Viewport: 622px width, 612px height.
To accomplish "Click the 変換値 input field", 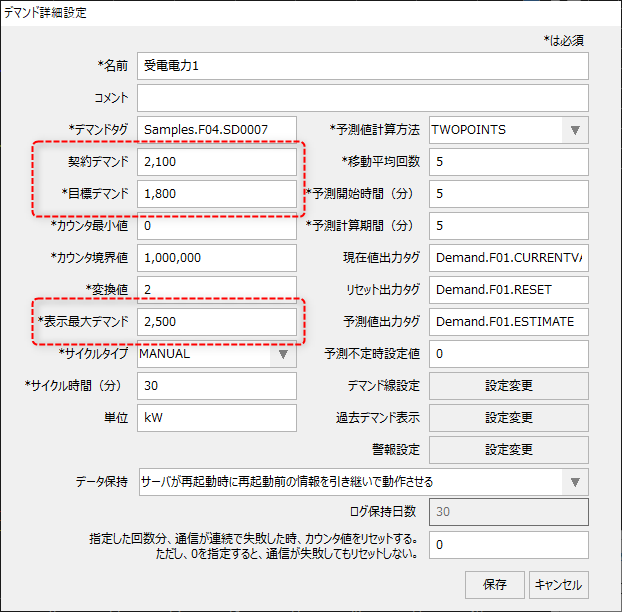I will click(x=217, y=290).
